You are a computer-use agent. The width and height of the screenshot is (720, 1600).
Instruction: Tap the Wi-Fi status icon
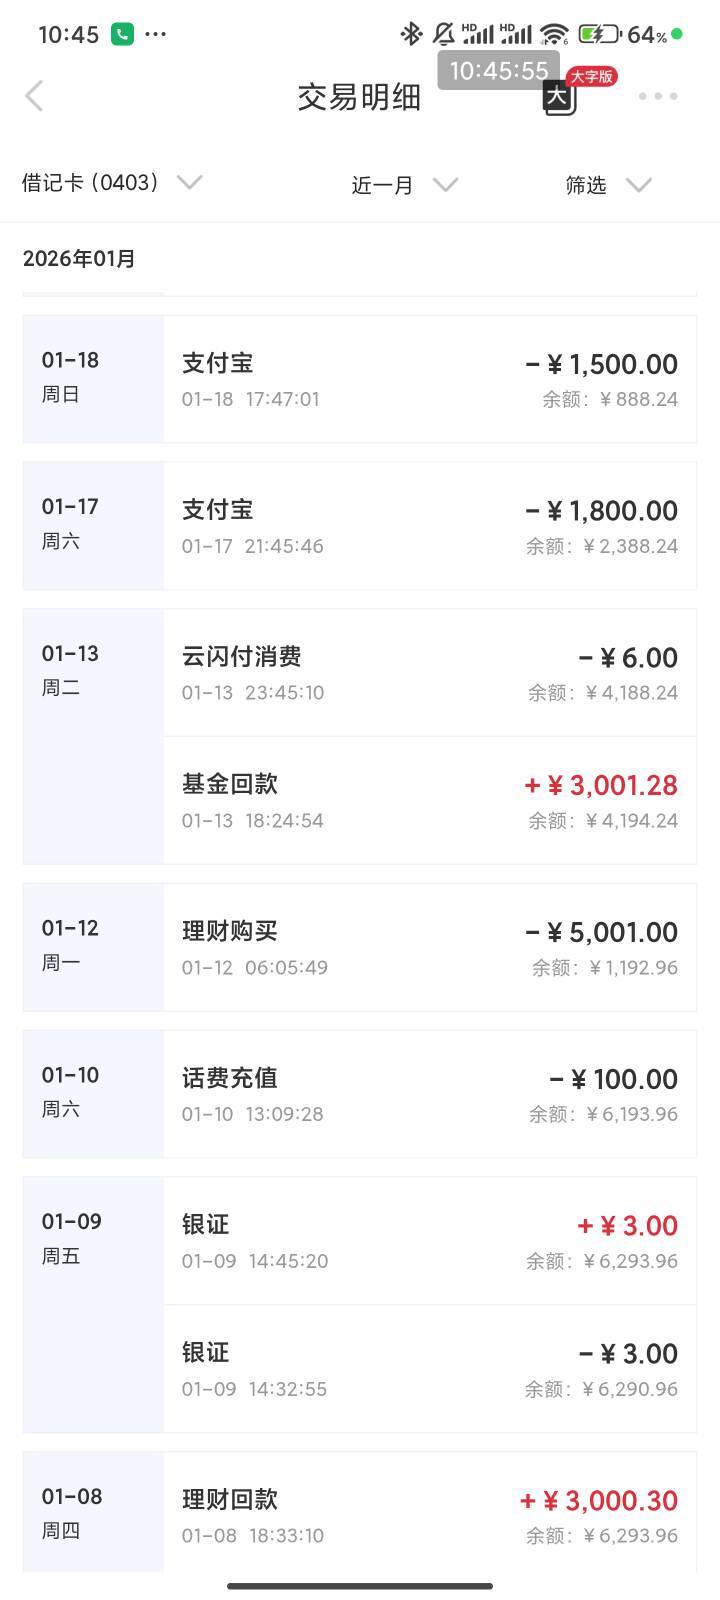[553, 34]
